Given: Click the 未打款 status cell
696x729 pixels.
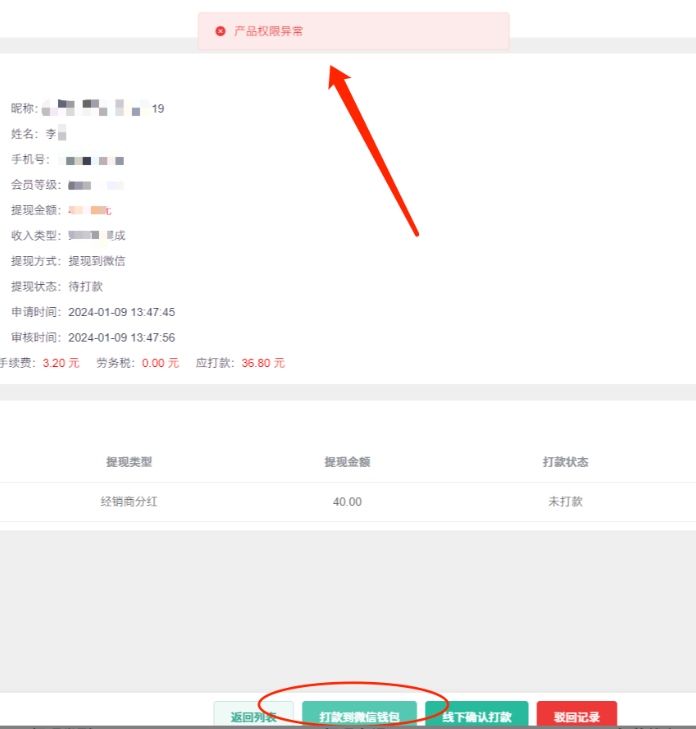Looking at the screenshot, I should (565, 502).
